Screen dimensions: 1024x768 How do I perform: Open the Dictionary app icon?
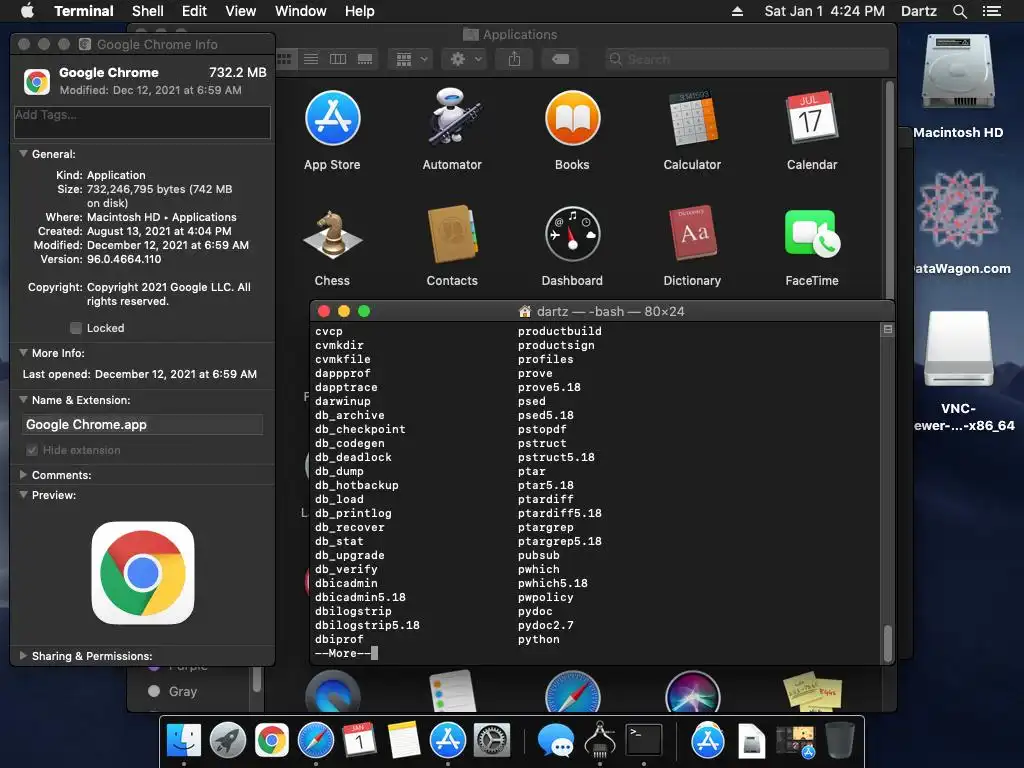pos(692,233)
